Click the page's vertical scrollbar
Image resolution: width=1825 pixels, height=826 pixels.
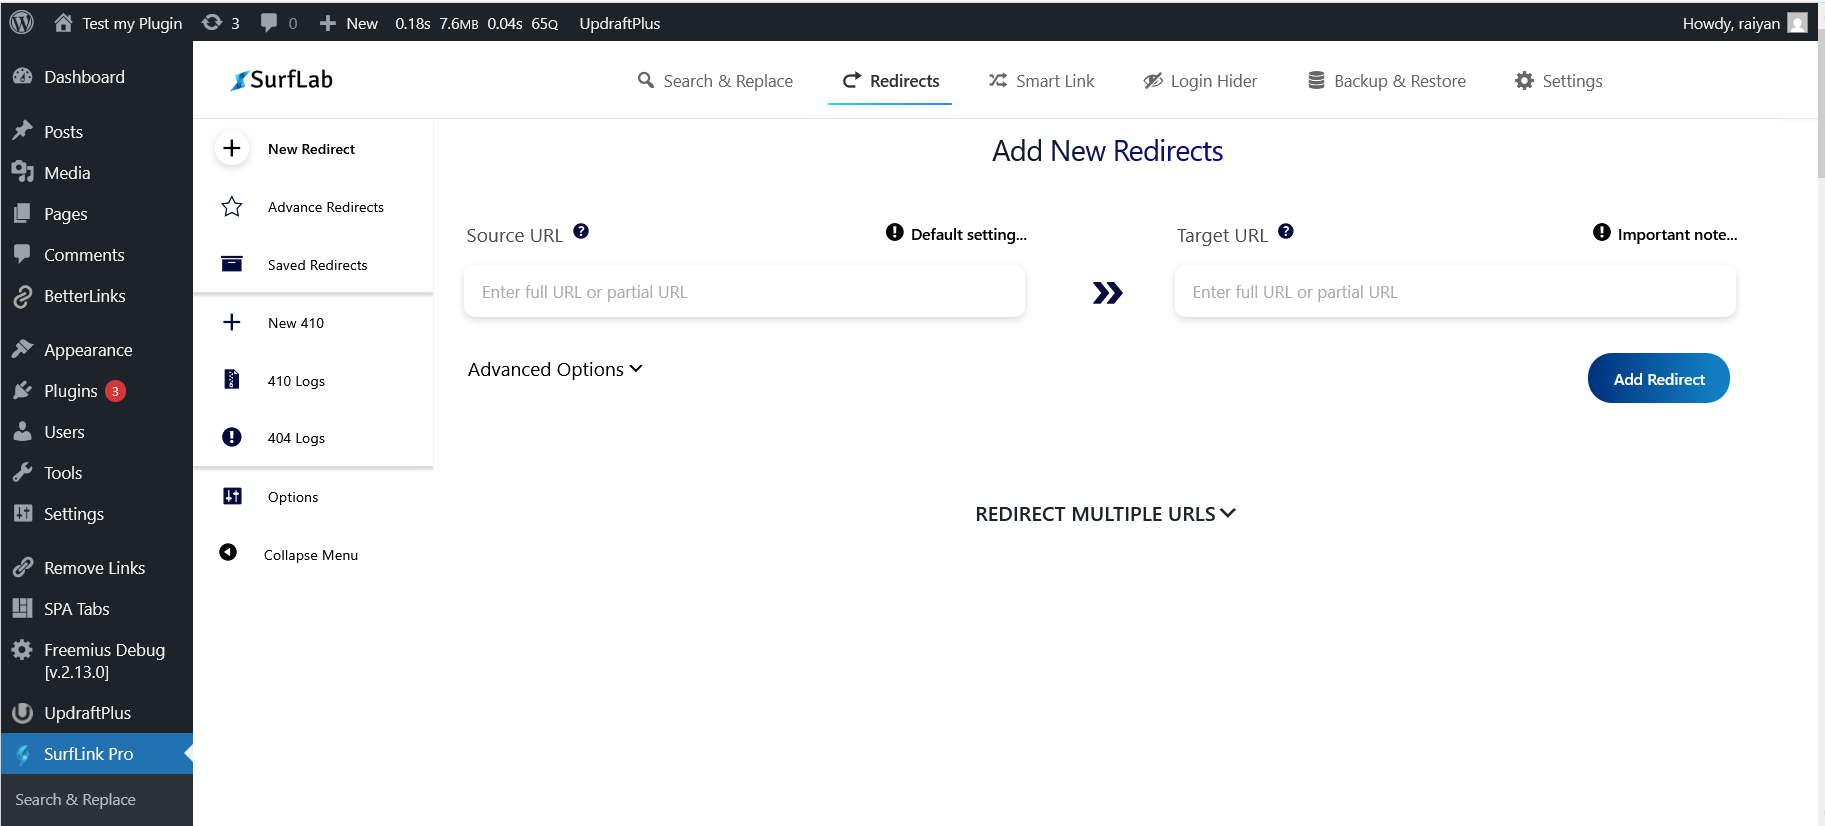point(1820,100)
